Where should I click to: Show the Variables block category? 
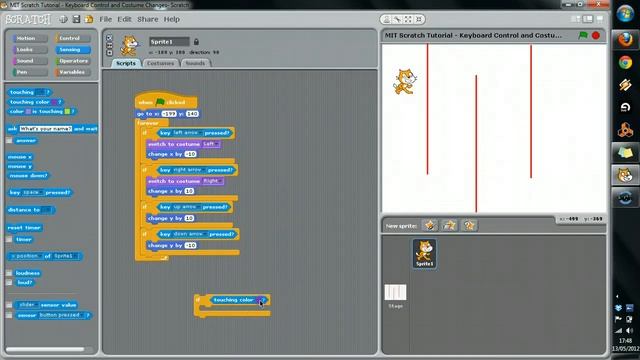73,72
